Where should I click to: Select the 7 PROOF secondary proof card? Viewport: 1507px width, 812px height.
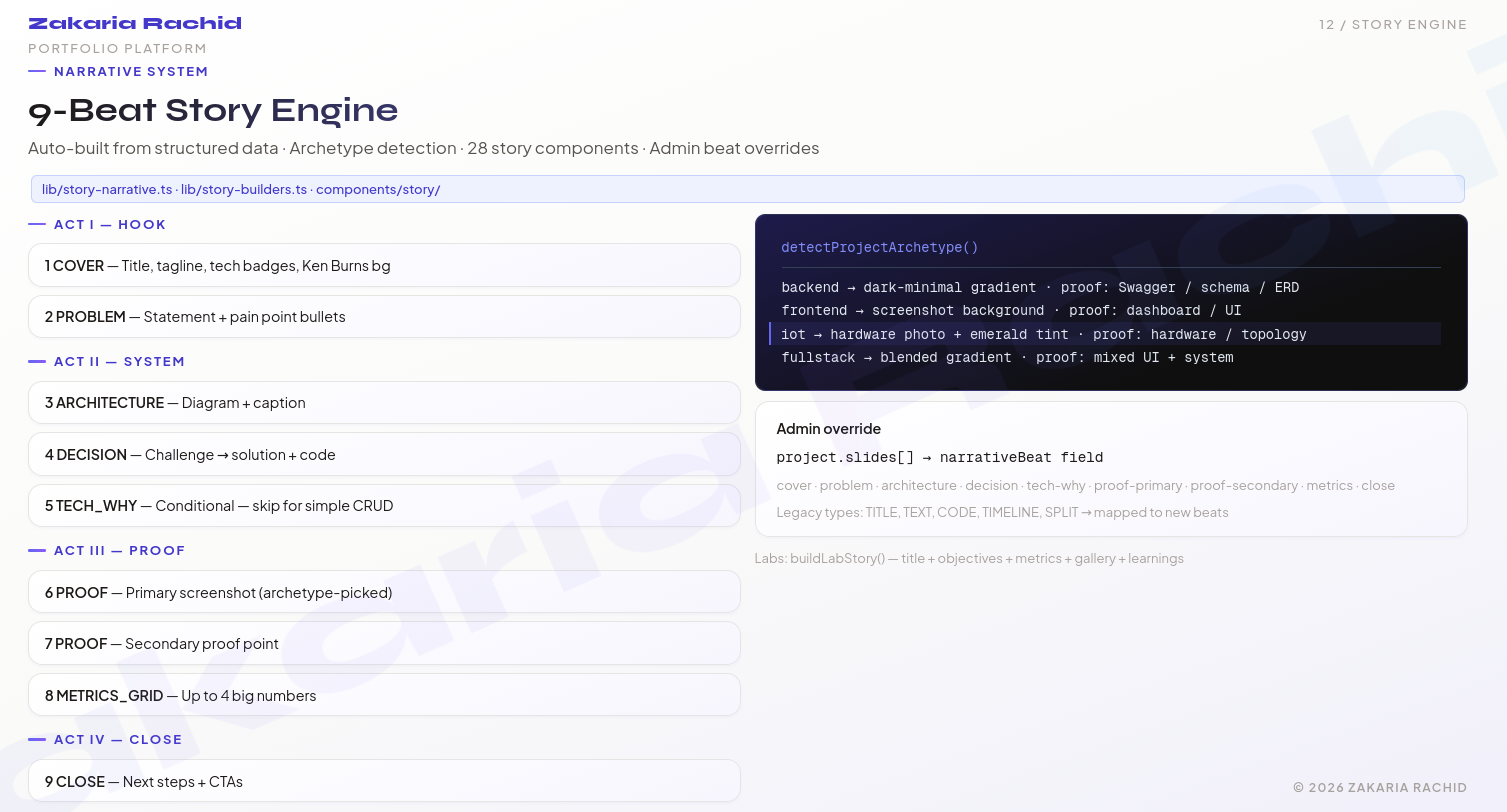point(384,644)
